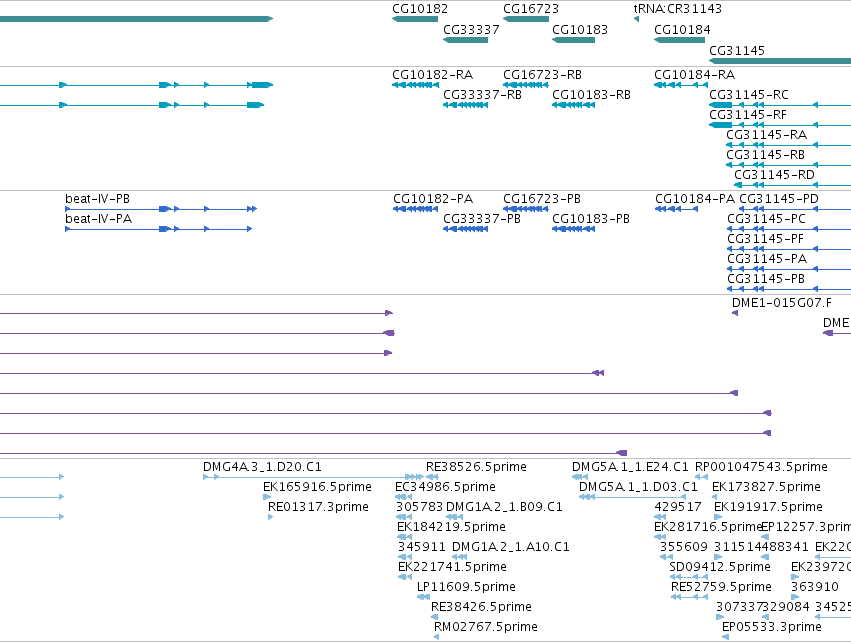The height and width of the screenshot is (642, 851).
Task: Select the EK165916.5prime EST label
Action: [317, 487]
